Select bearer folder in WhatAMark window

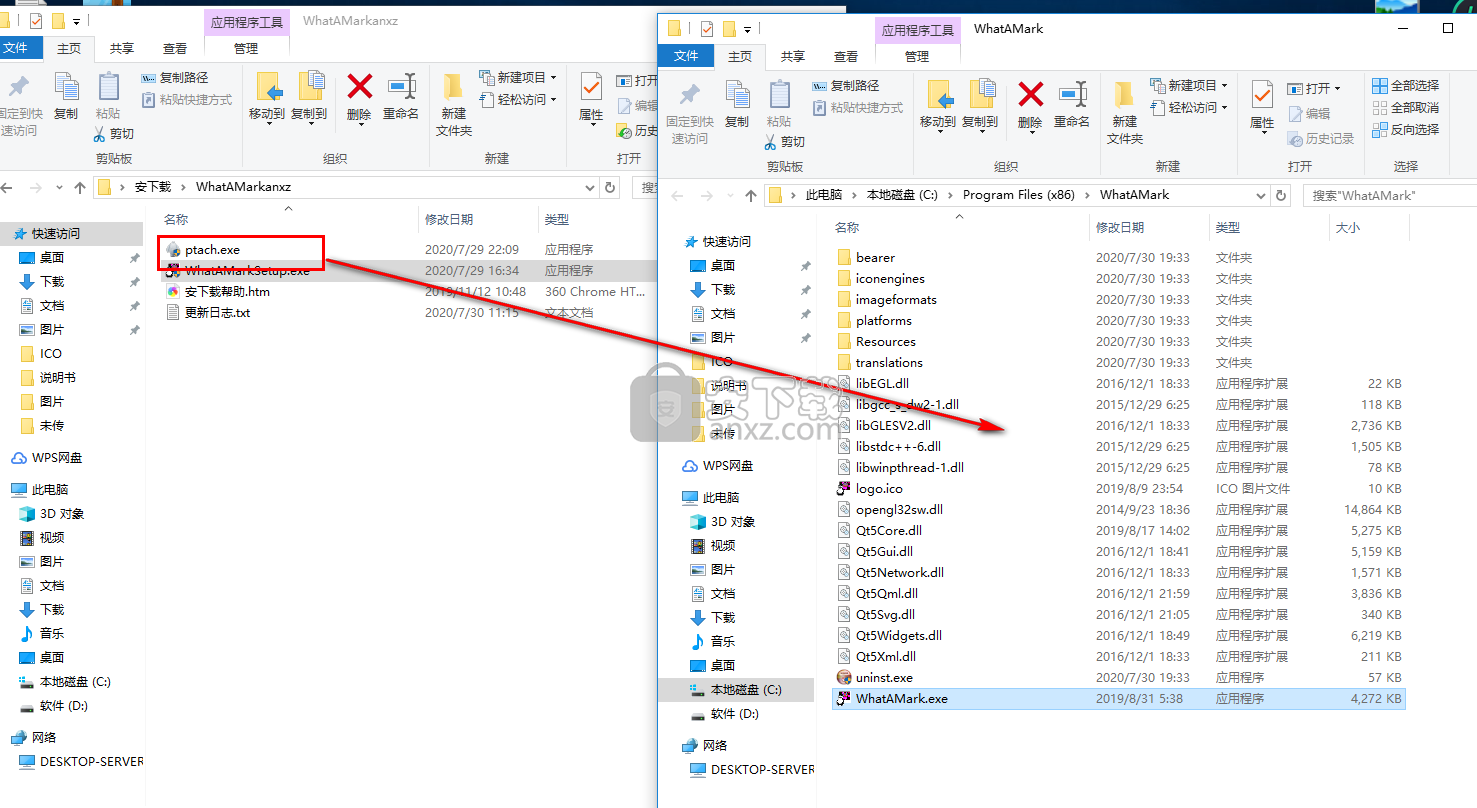pos(875,258)
